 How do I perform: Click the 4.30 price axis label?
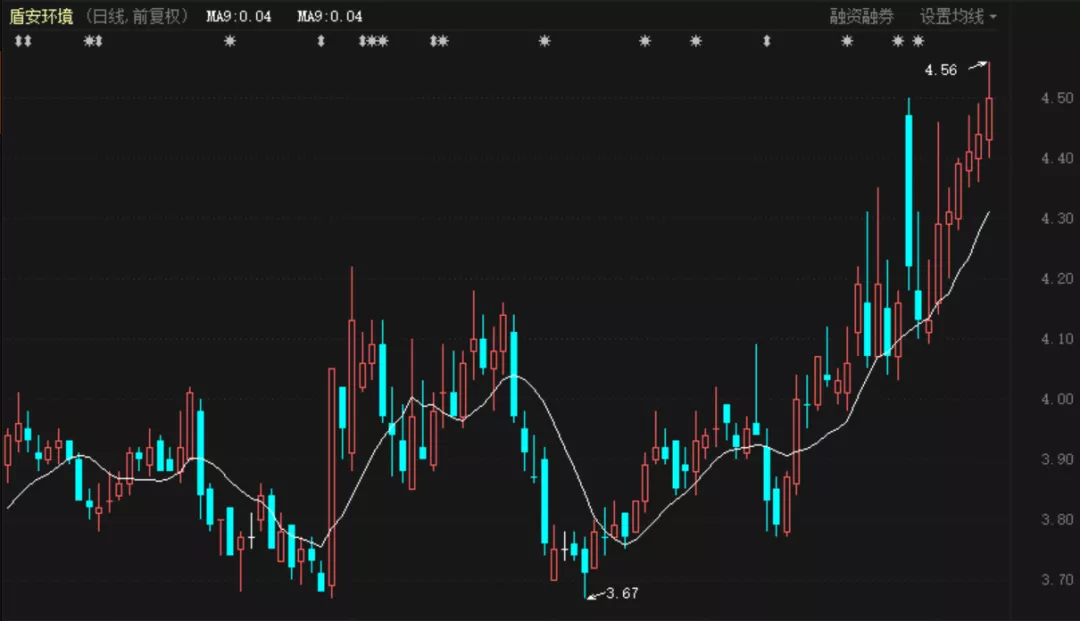[x=1057, y=218]
